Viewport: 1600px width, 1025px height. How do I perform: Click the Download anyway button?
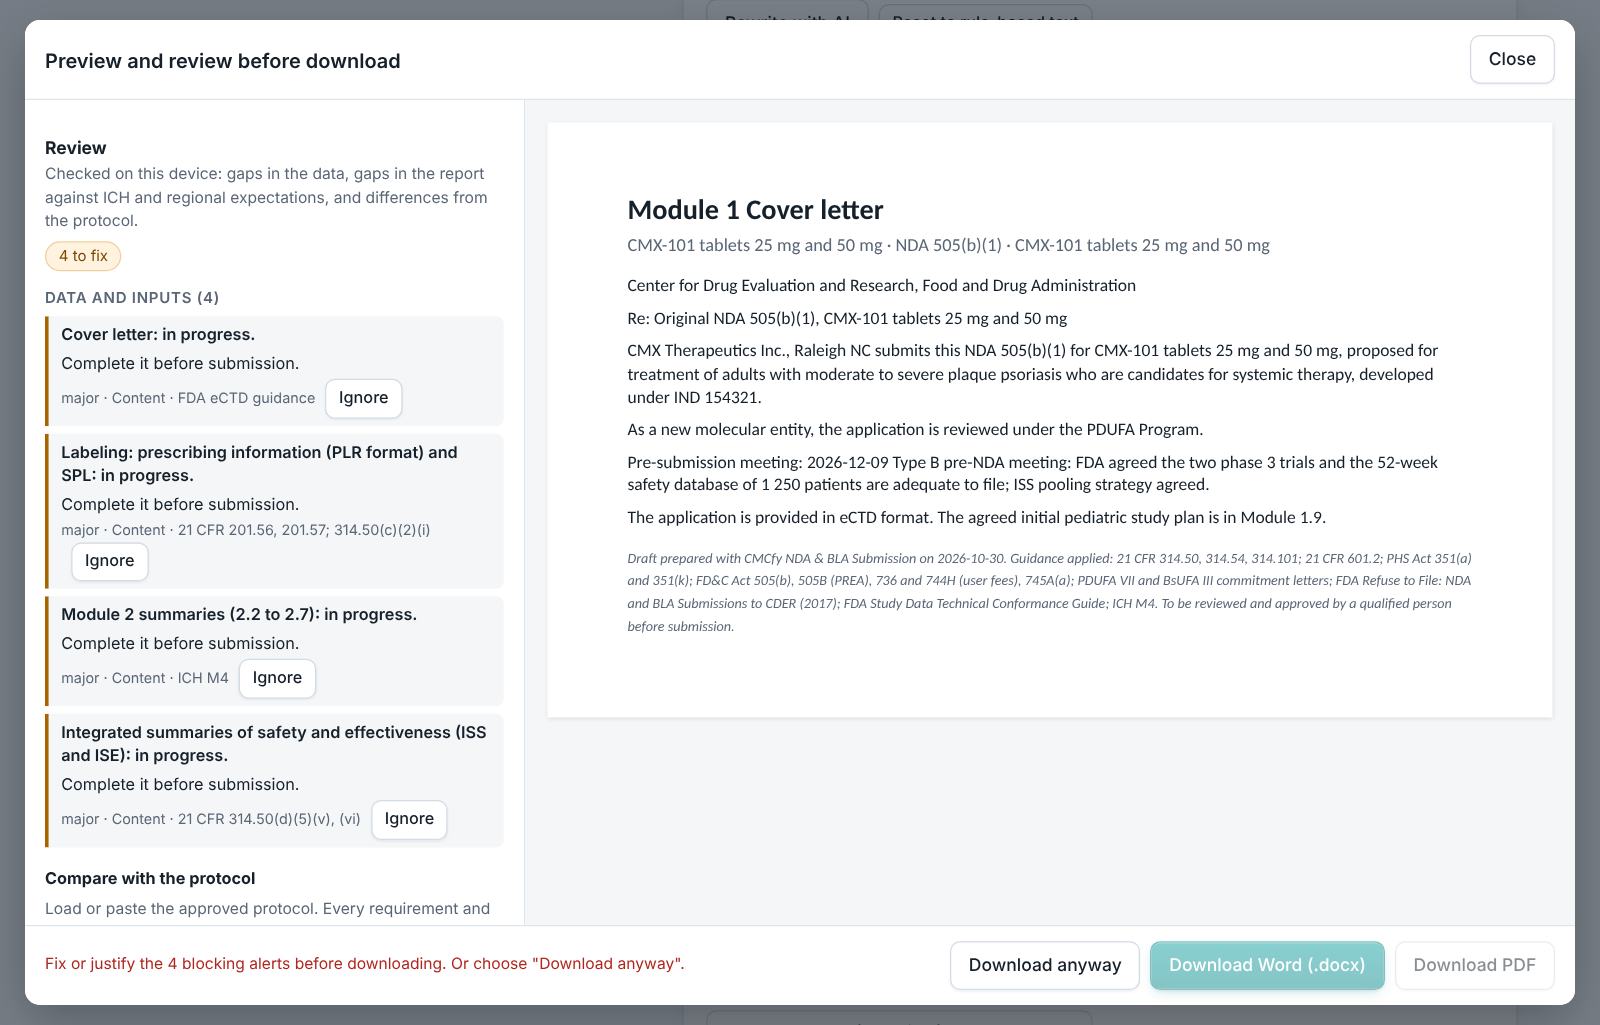[x=1044, y=965]
